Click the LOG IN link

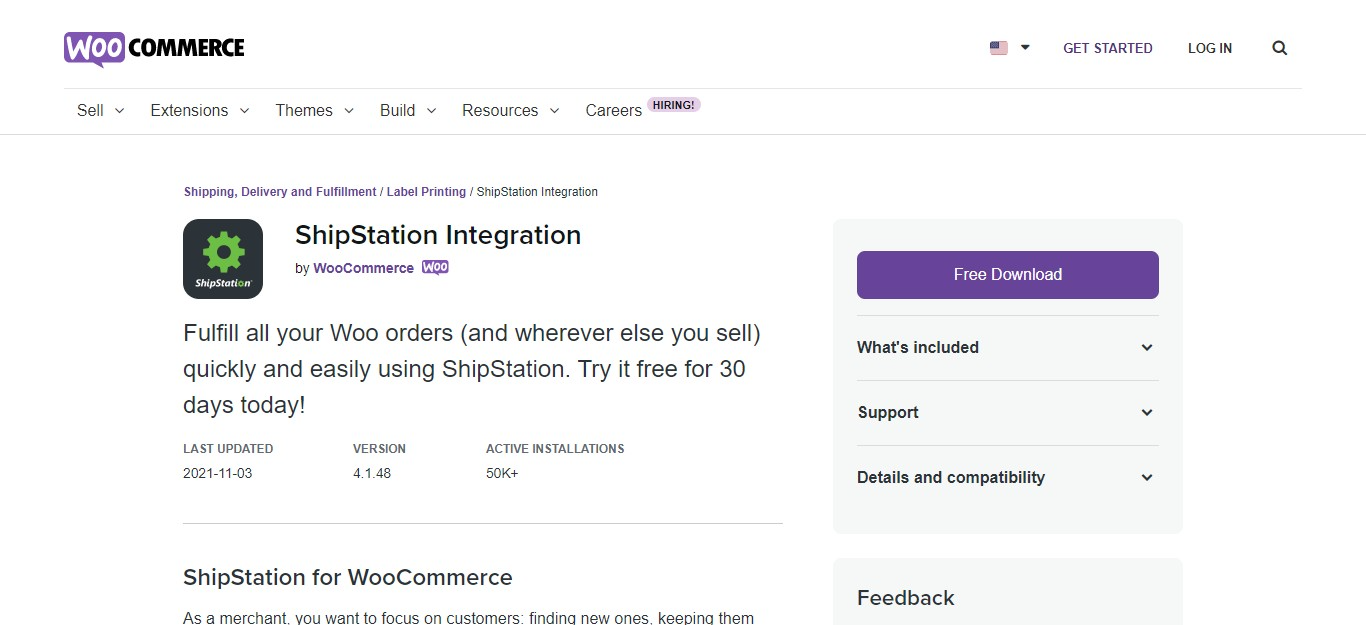tap(1210, 48)
